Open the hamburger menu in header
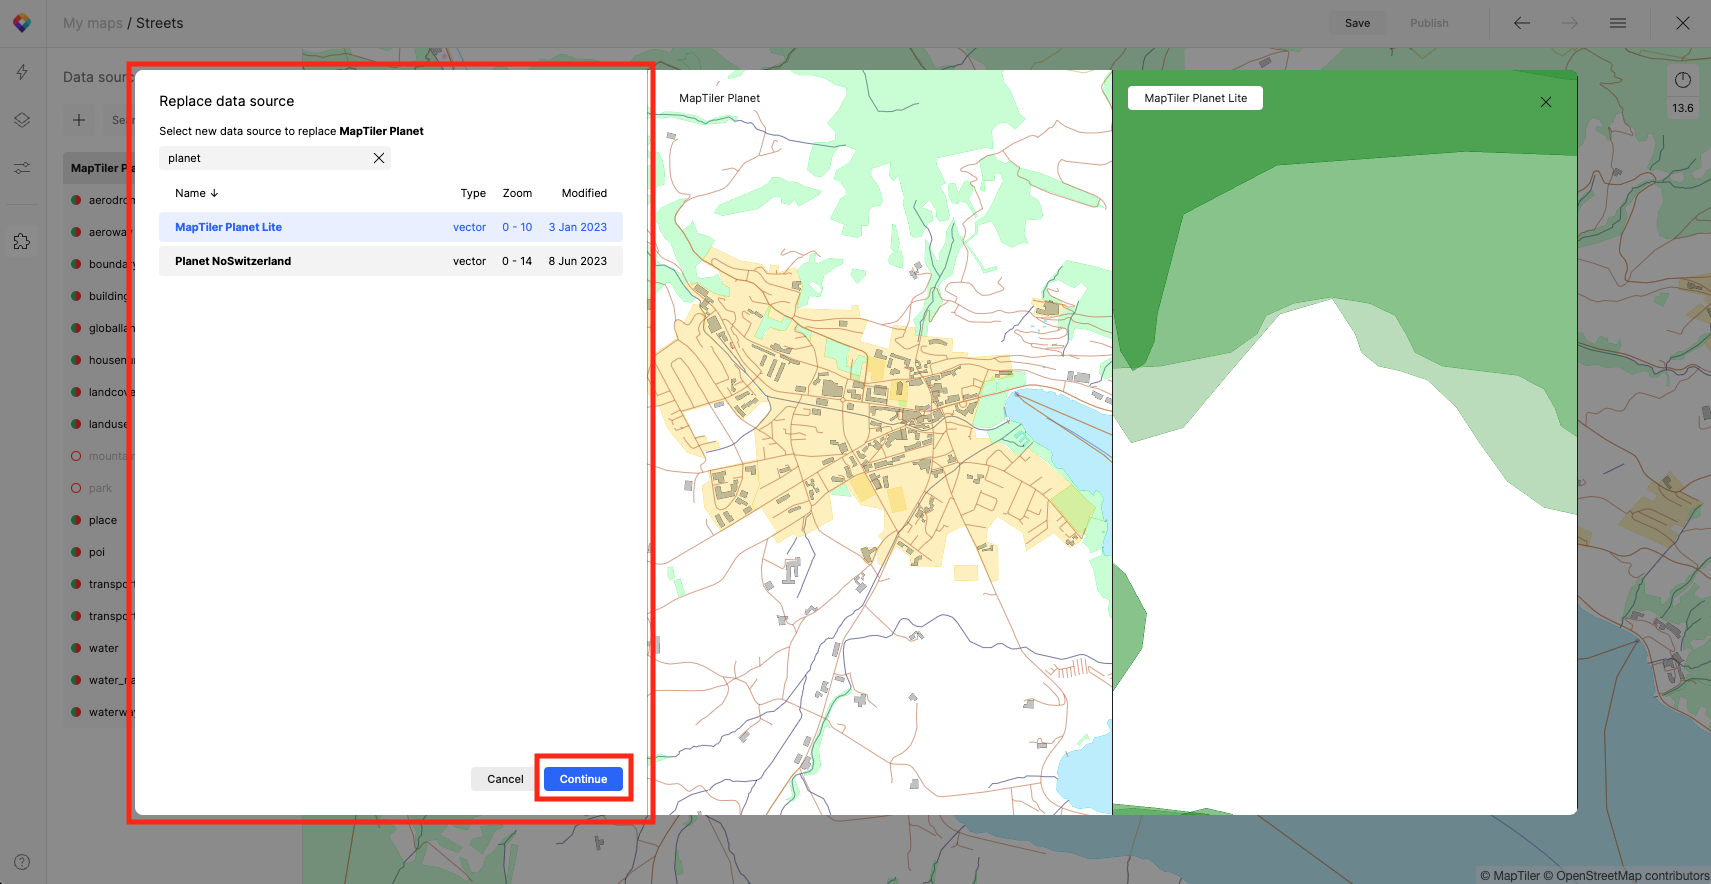1711x884 pixels. [x=1617, y=23]
